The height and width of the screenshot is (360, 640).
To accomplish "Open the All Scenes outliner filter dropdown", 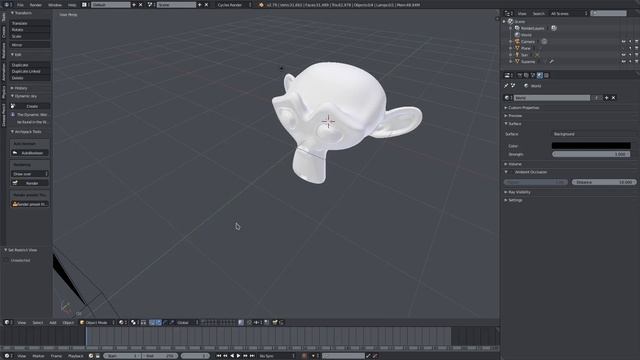I will point(569,13).
